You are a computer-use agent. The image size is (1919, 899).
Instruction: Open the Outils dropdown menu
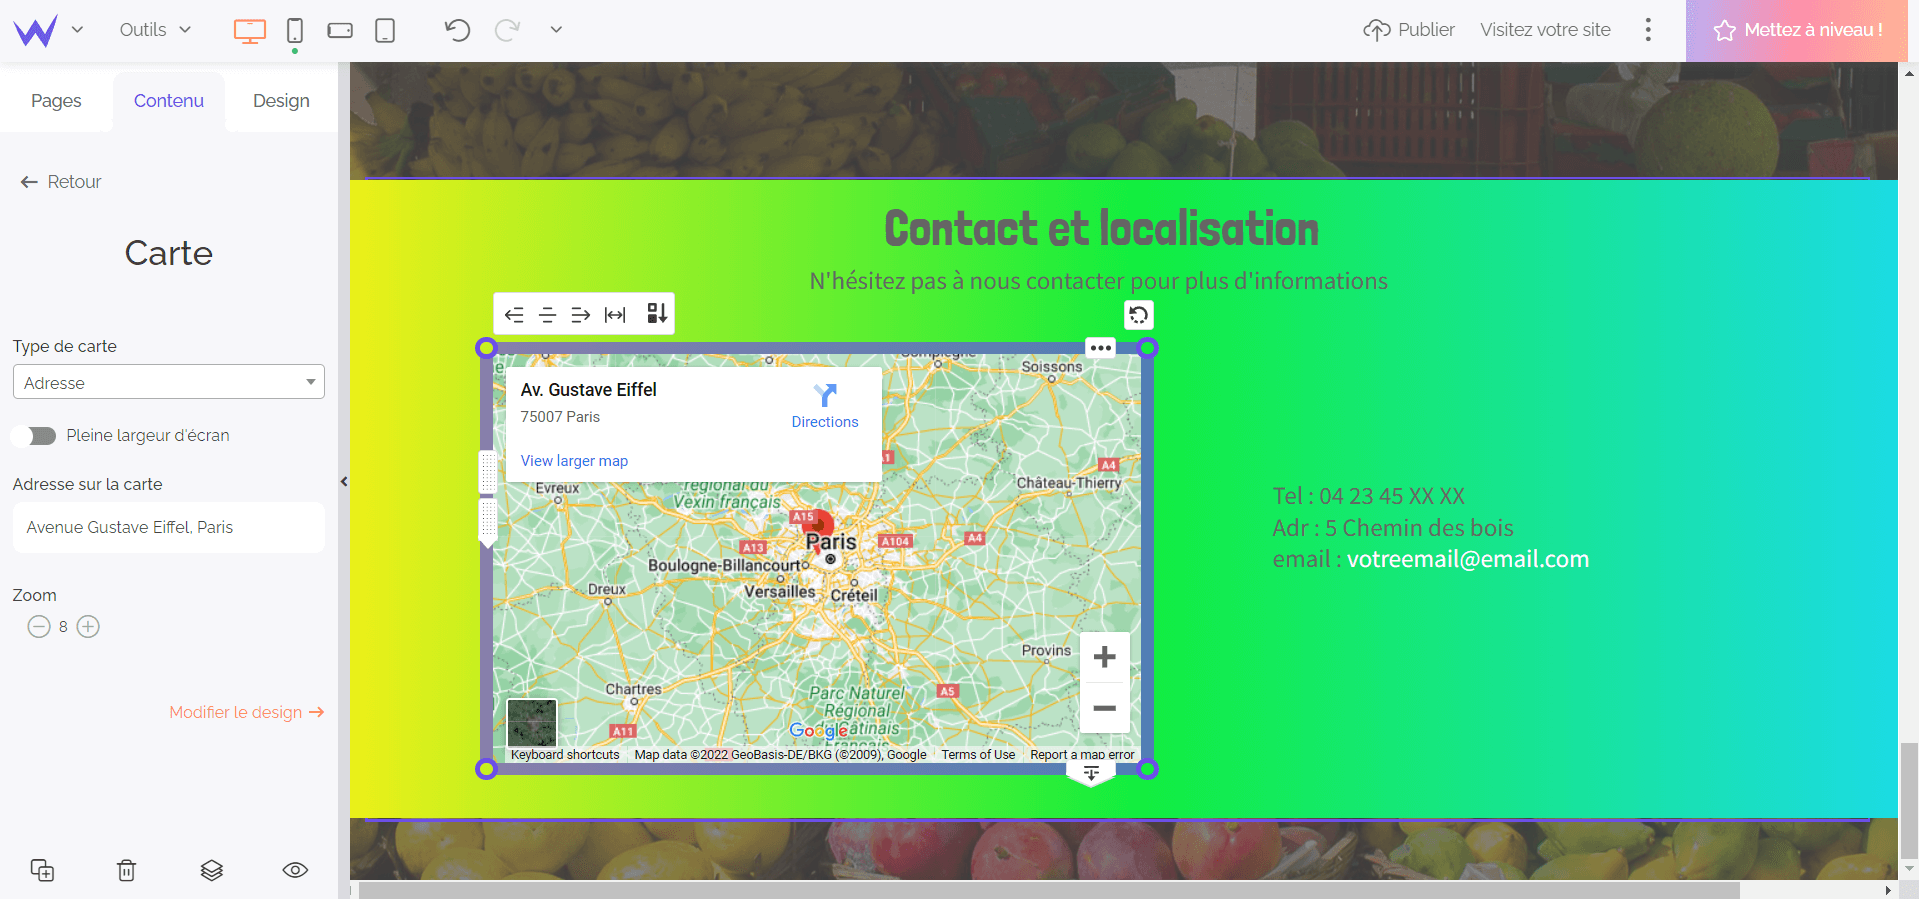point(155,30)
